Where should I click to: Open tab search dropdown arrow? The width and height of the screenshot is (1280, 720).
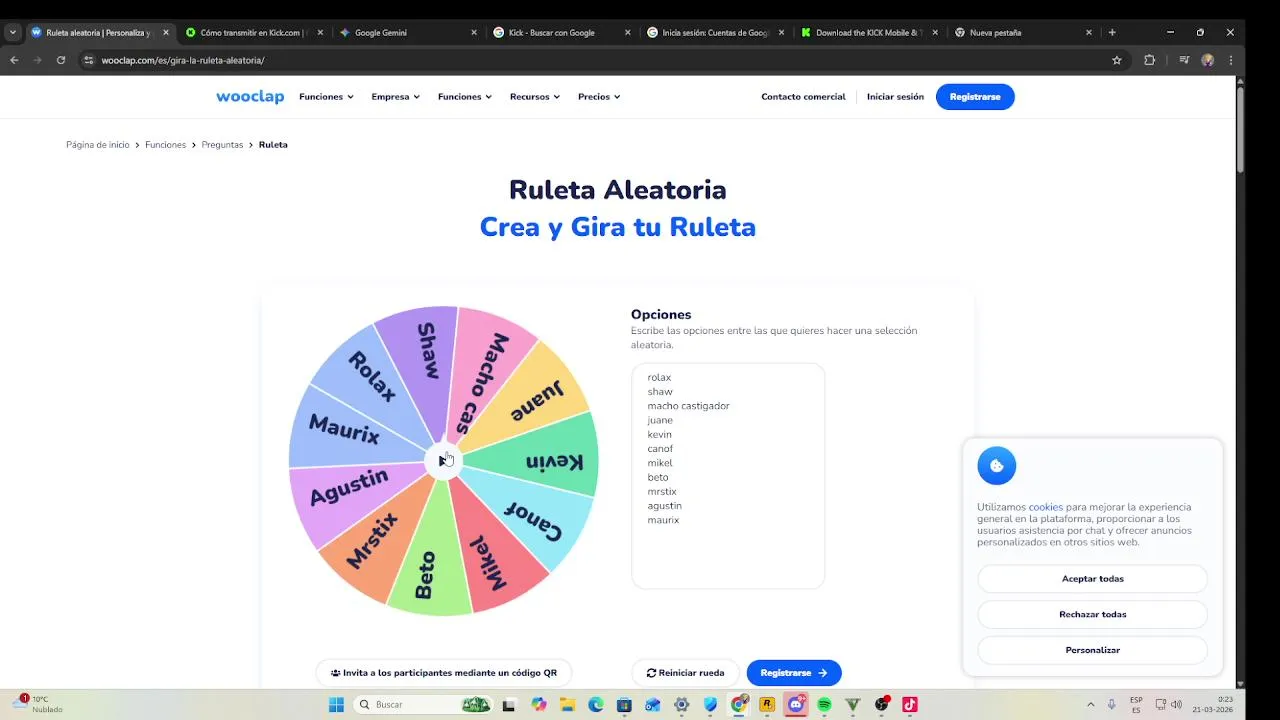12,32
